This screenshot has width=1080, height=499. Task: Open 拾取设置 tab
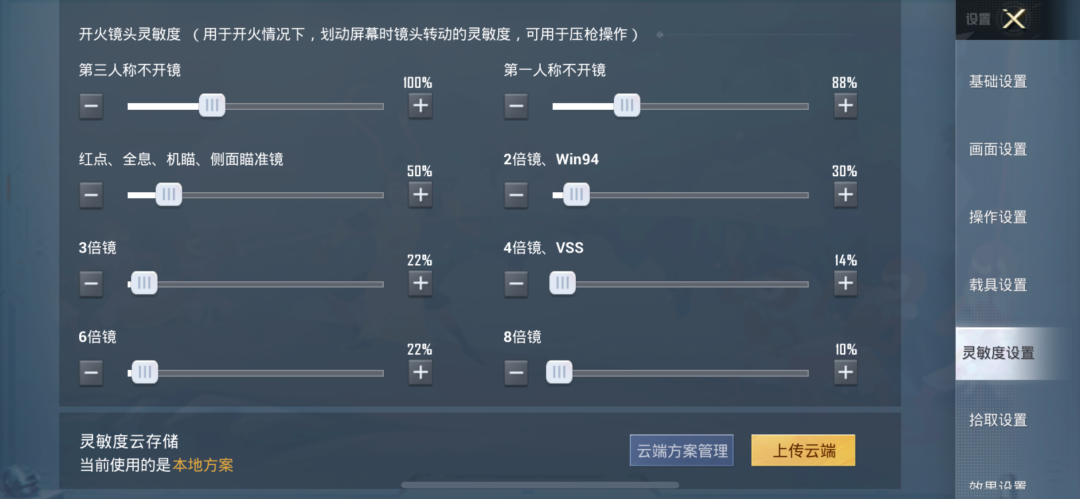click(998, 420)
